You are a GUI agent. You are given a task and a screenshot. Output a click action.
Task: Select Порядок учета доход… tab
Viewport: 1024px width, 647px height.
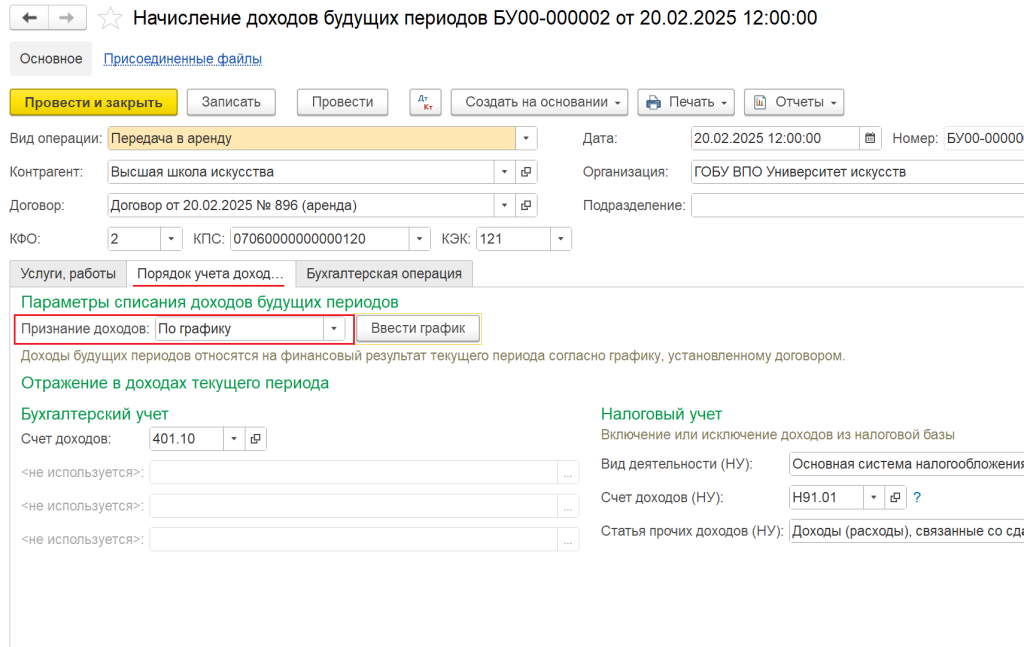210,274
